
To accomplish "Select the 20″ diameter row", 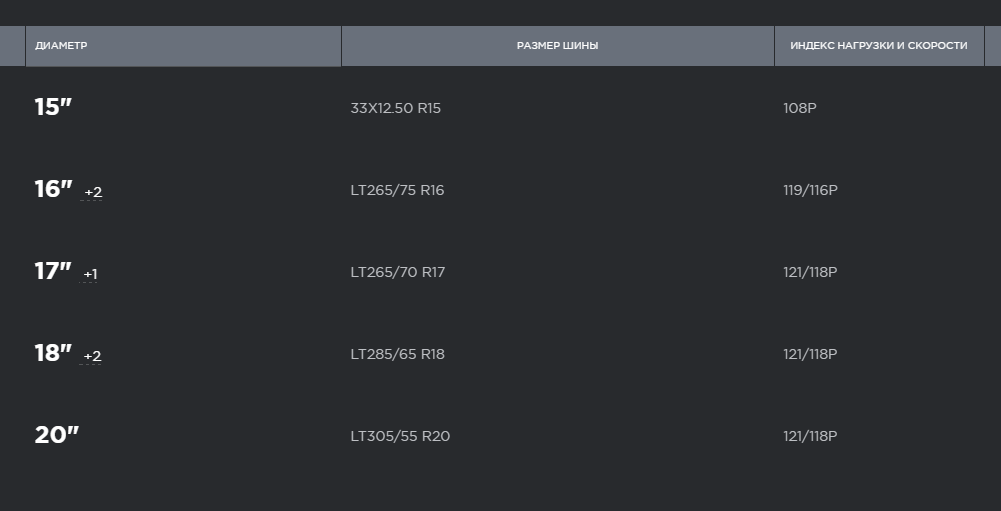I will 56,436.
